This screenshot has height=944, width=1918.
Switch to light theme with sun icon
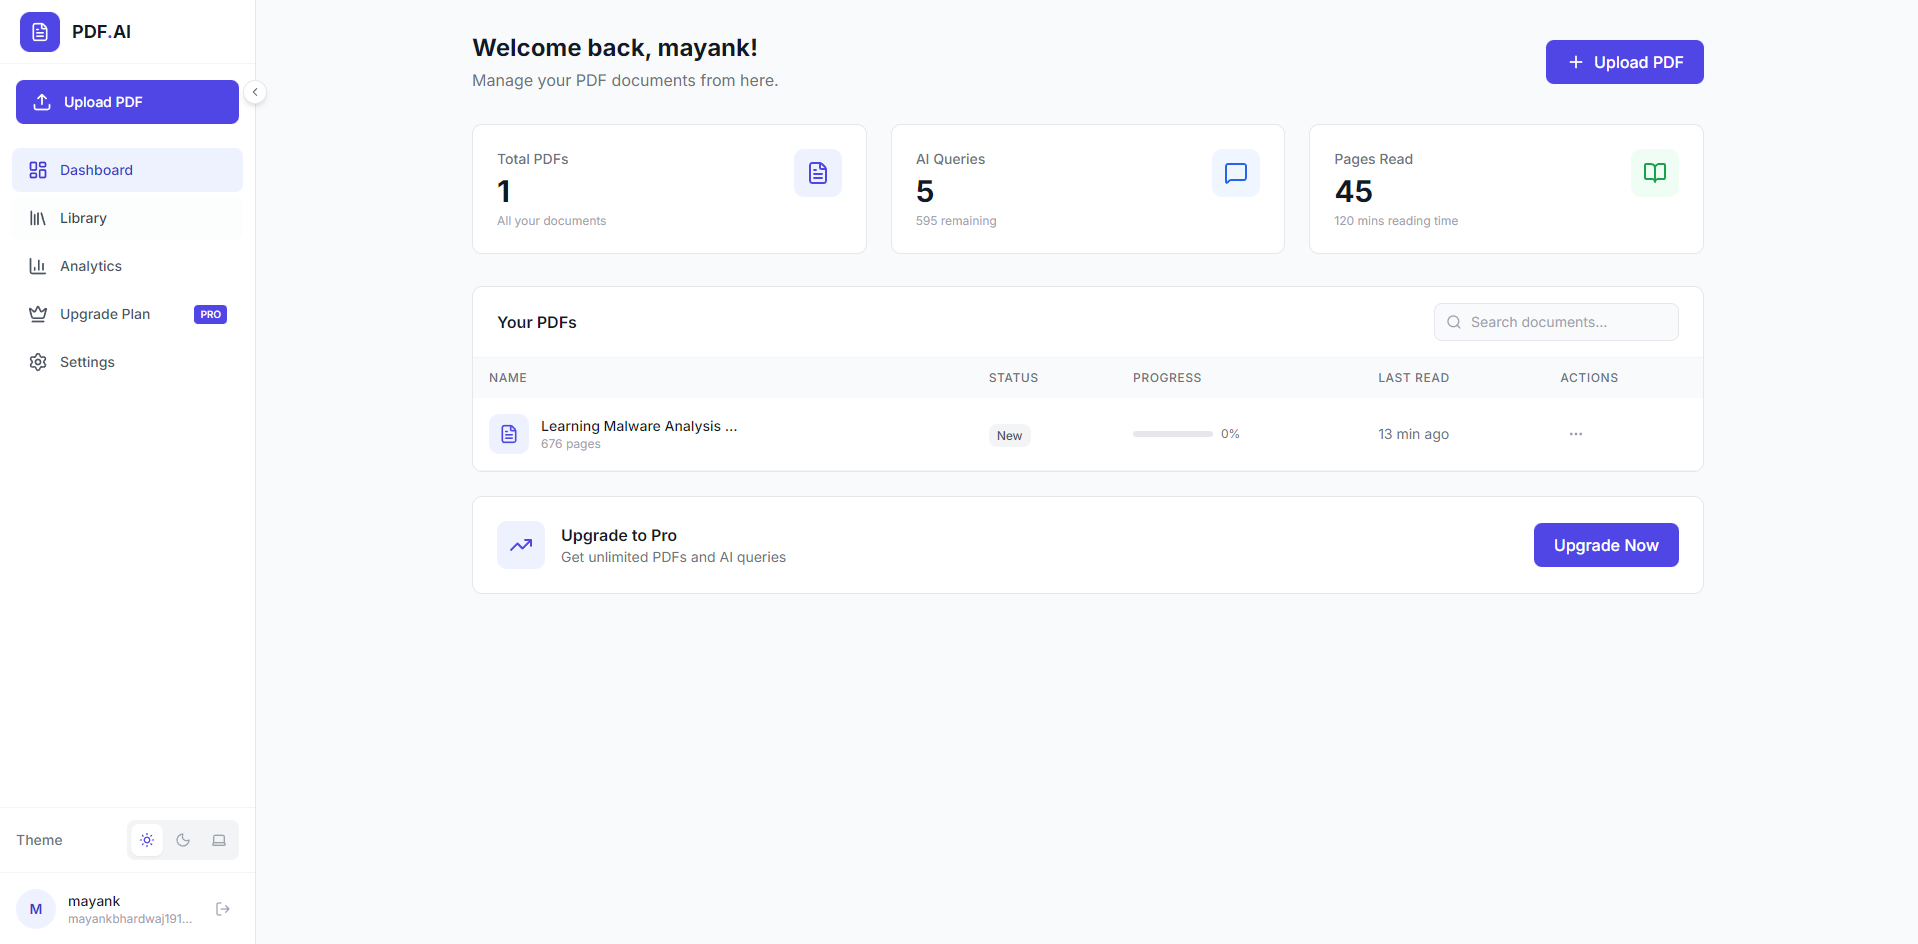coord(147,840)
